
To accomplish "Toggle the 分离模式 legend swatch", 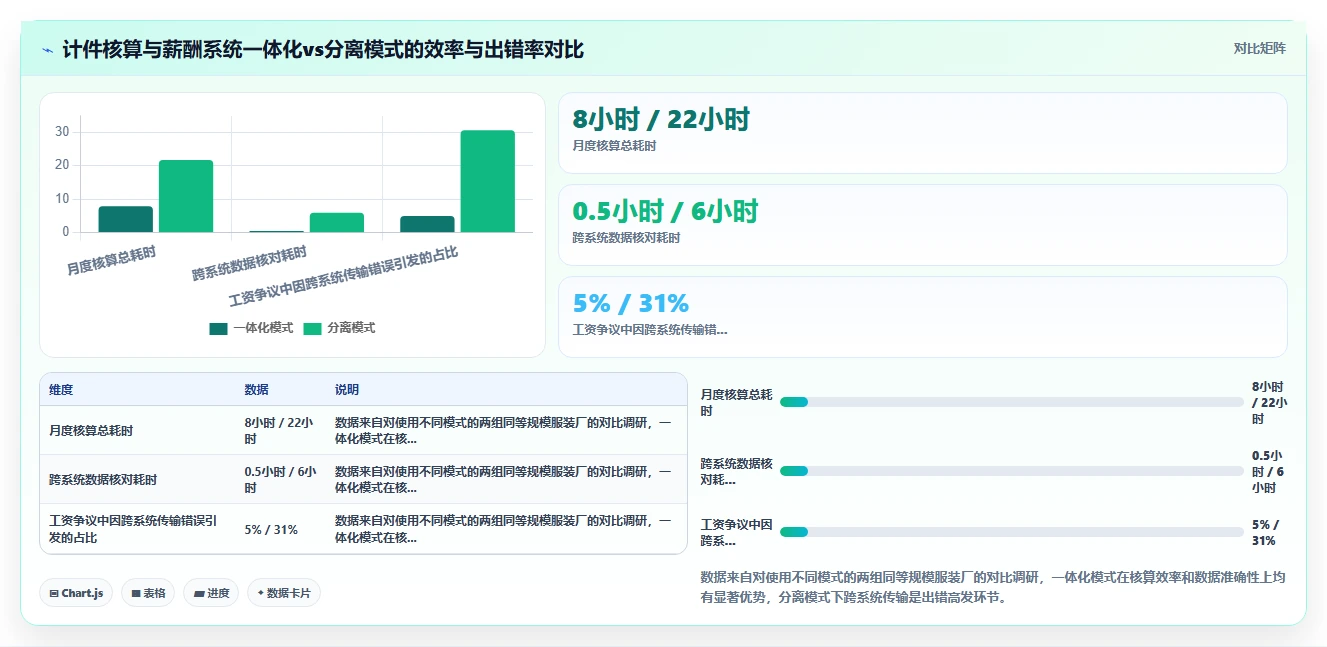I will pos(312,328).
